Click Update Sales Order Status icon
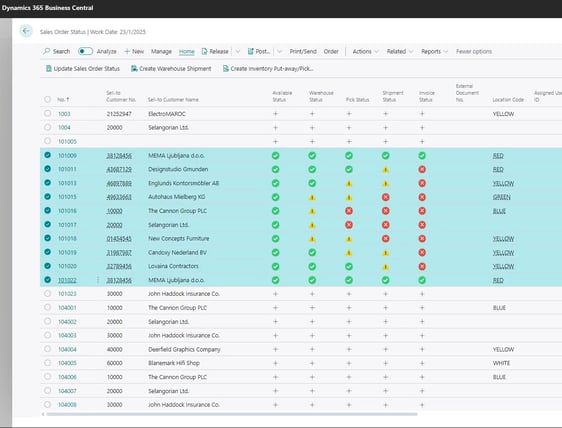562x428 pixels. pos(49,68)
